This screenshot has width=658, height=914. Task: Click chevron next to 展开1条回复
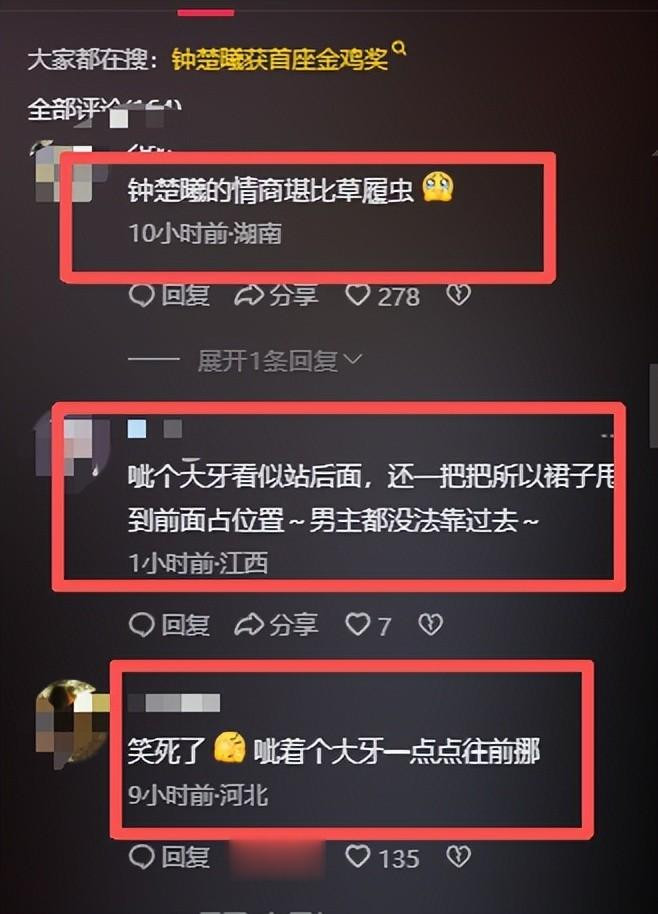pyautogui.click(x=353, y=359)
